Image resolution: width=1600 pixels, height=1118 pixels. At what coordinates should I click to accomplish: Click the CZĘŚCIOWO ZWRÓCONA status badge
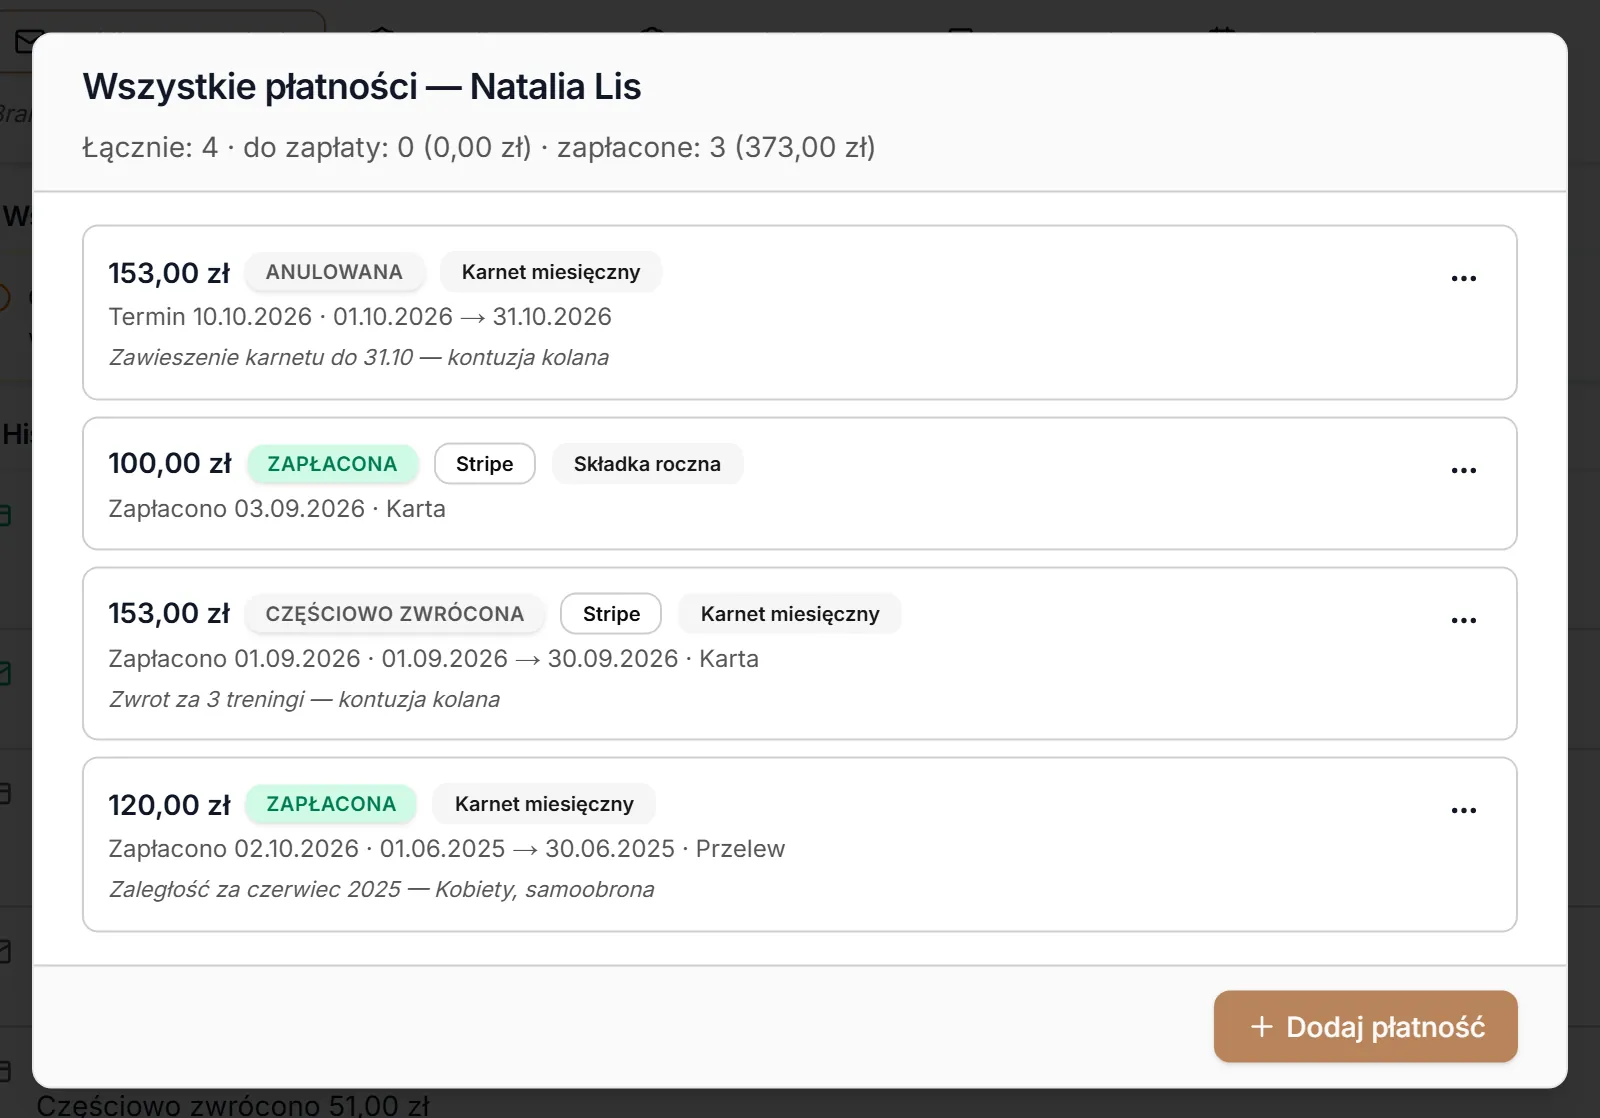tap(395, 614)
